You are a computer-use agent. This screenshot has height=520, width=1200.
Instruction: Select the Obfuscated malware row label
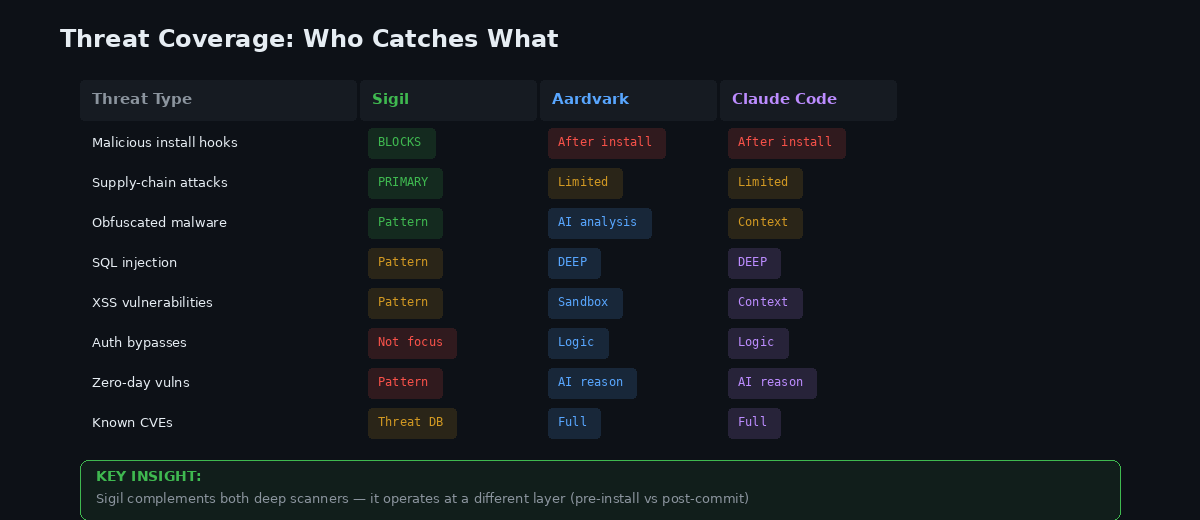159,223
